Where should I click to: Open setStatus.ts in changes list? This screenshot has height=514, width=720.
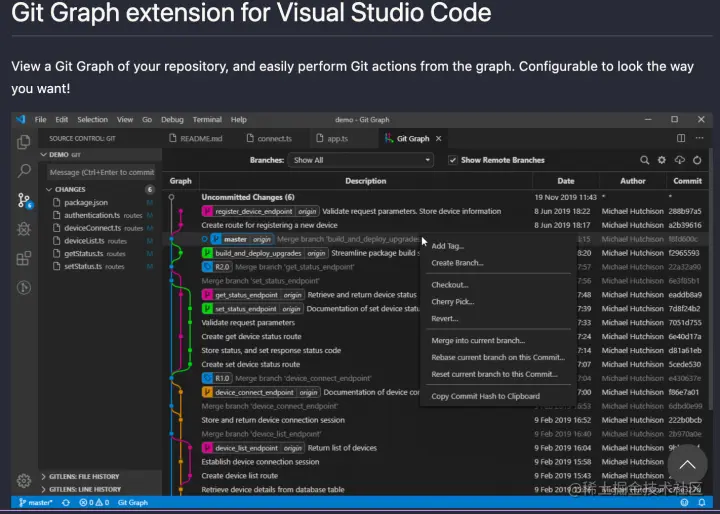pos(100,266)
